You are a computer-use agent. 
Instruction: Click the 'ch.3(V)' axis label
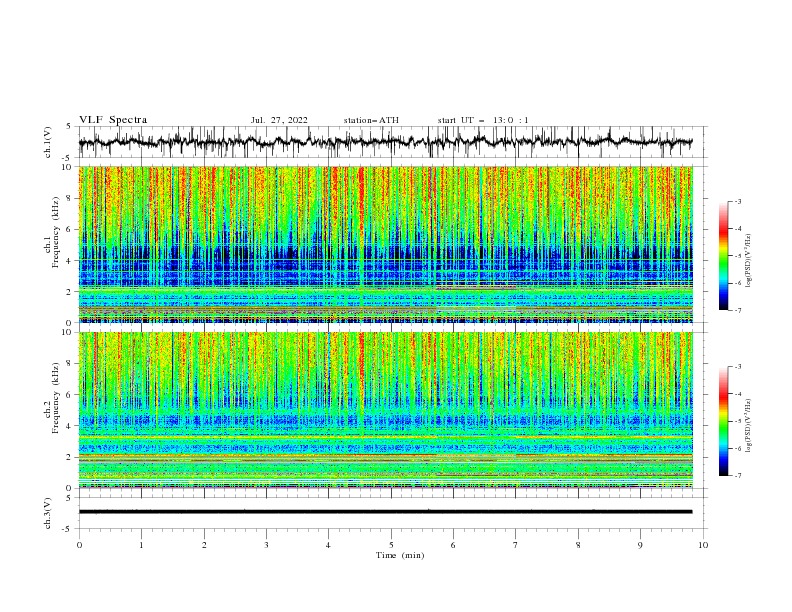pos(48,513)
